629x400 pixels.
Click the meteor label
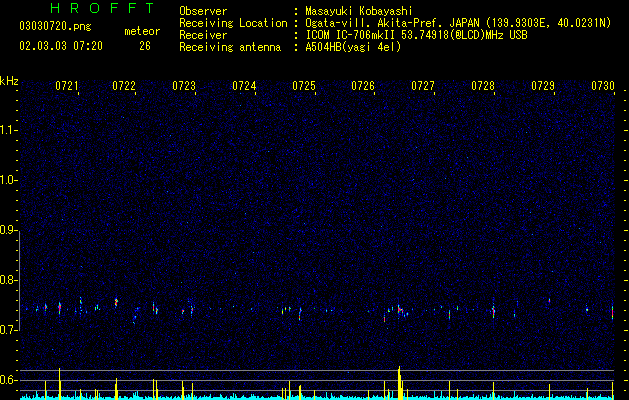[142, 31]
